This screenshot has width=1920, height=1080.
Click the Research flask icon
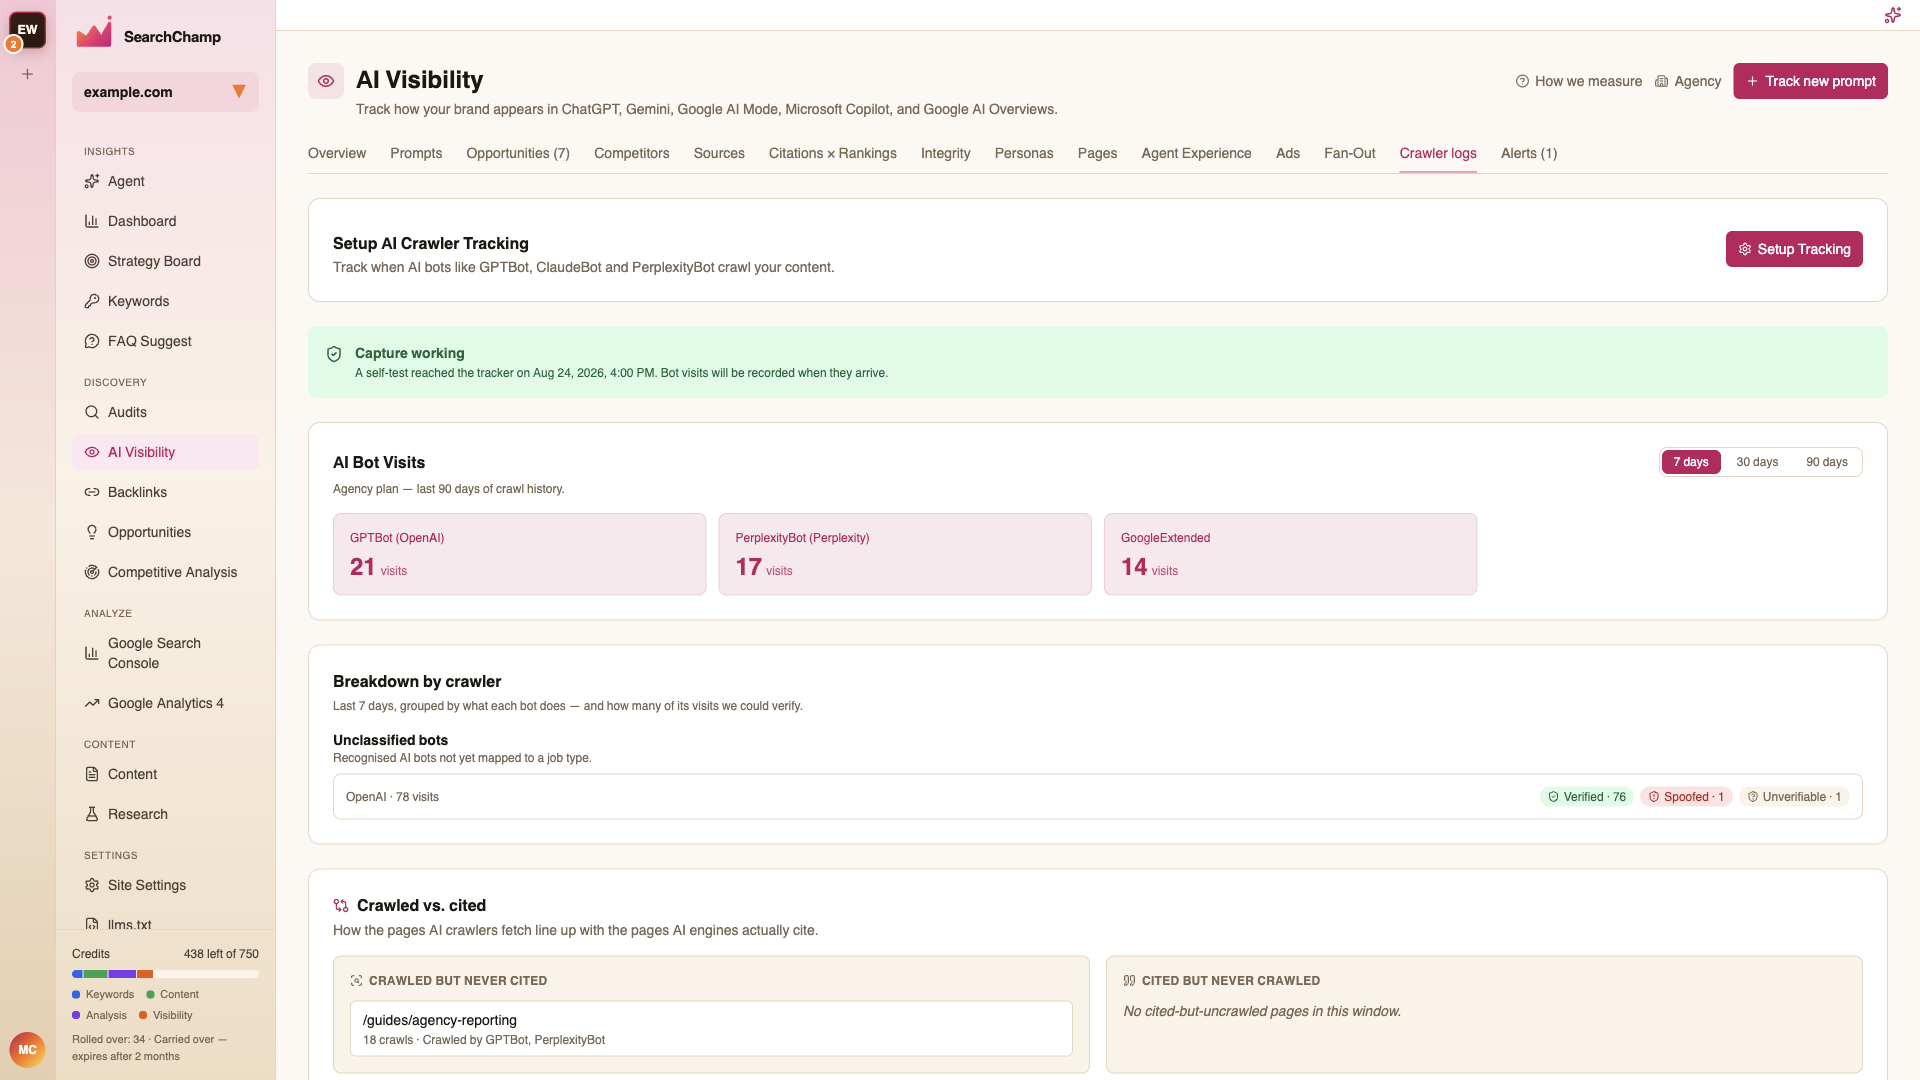point(92,814)
